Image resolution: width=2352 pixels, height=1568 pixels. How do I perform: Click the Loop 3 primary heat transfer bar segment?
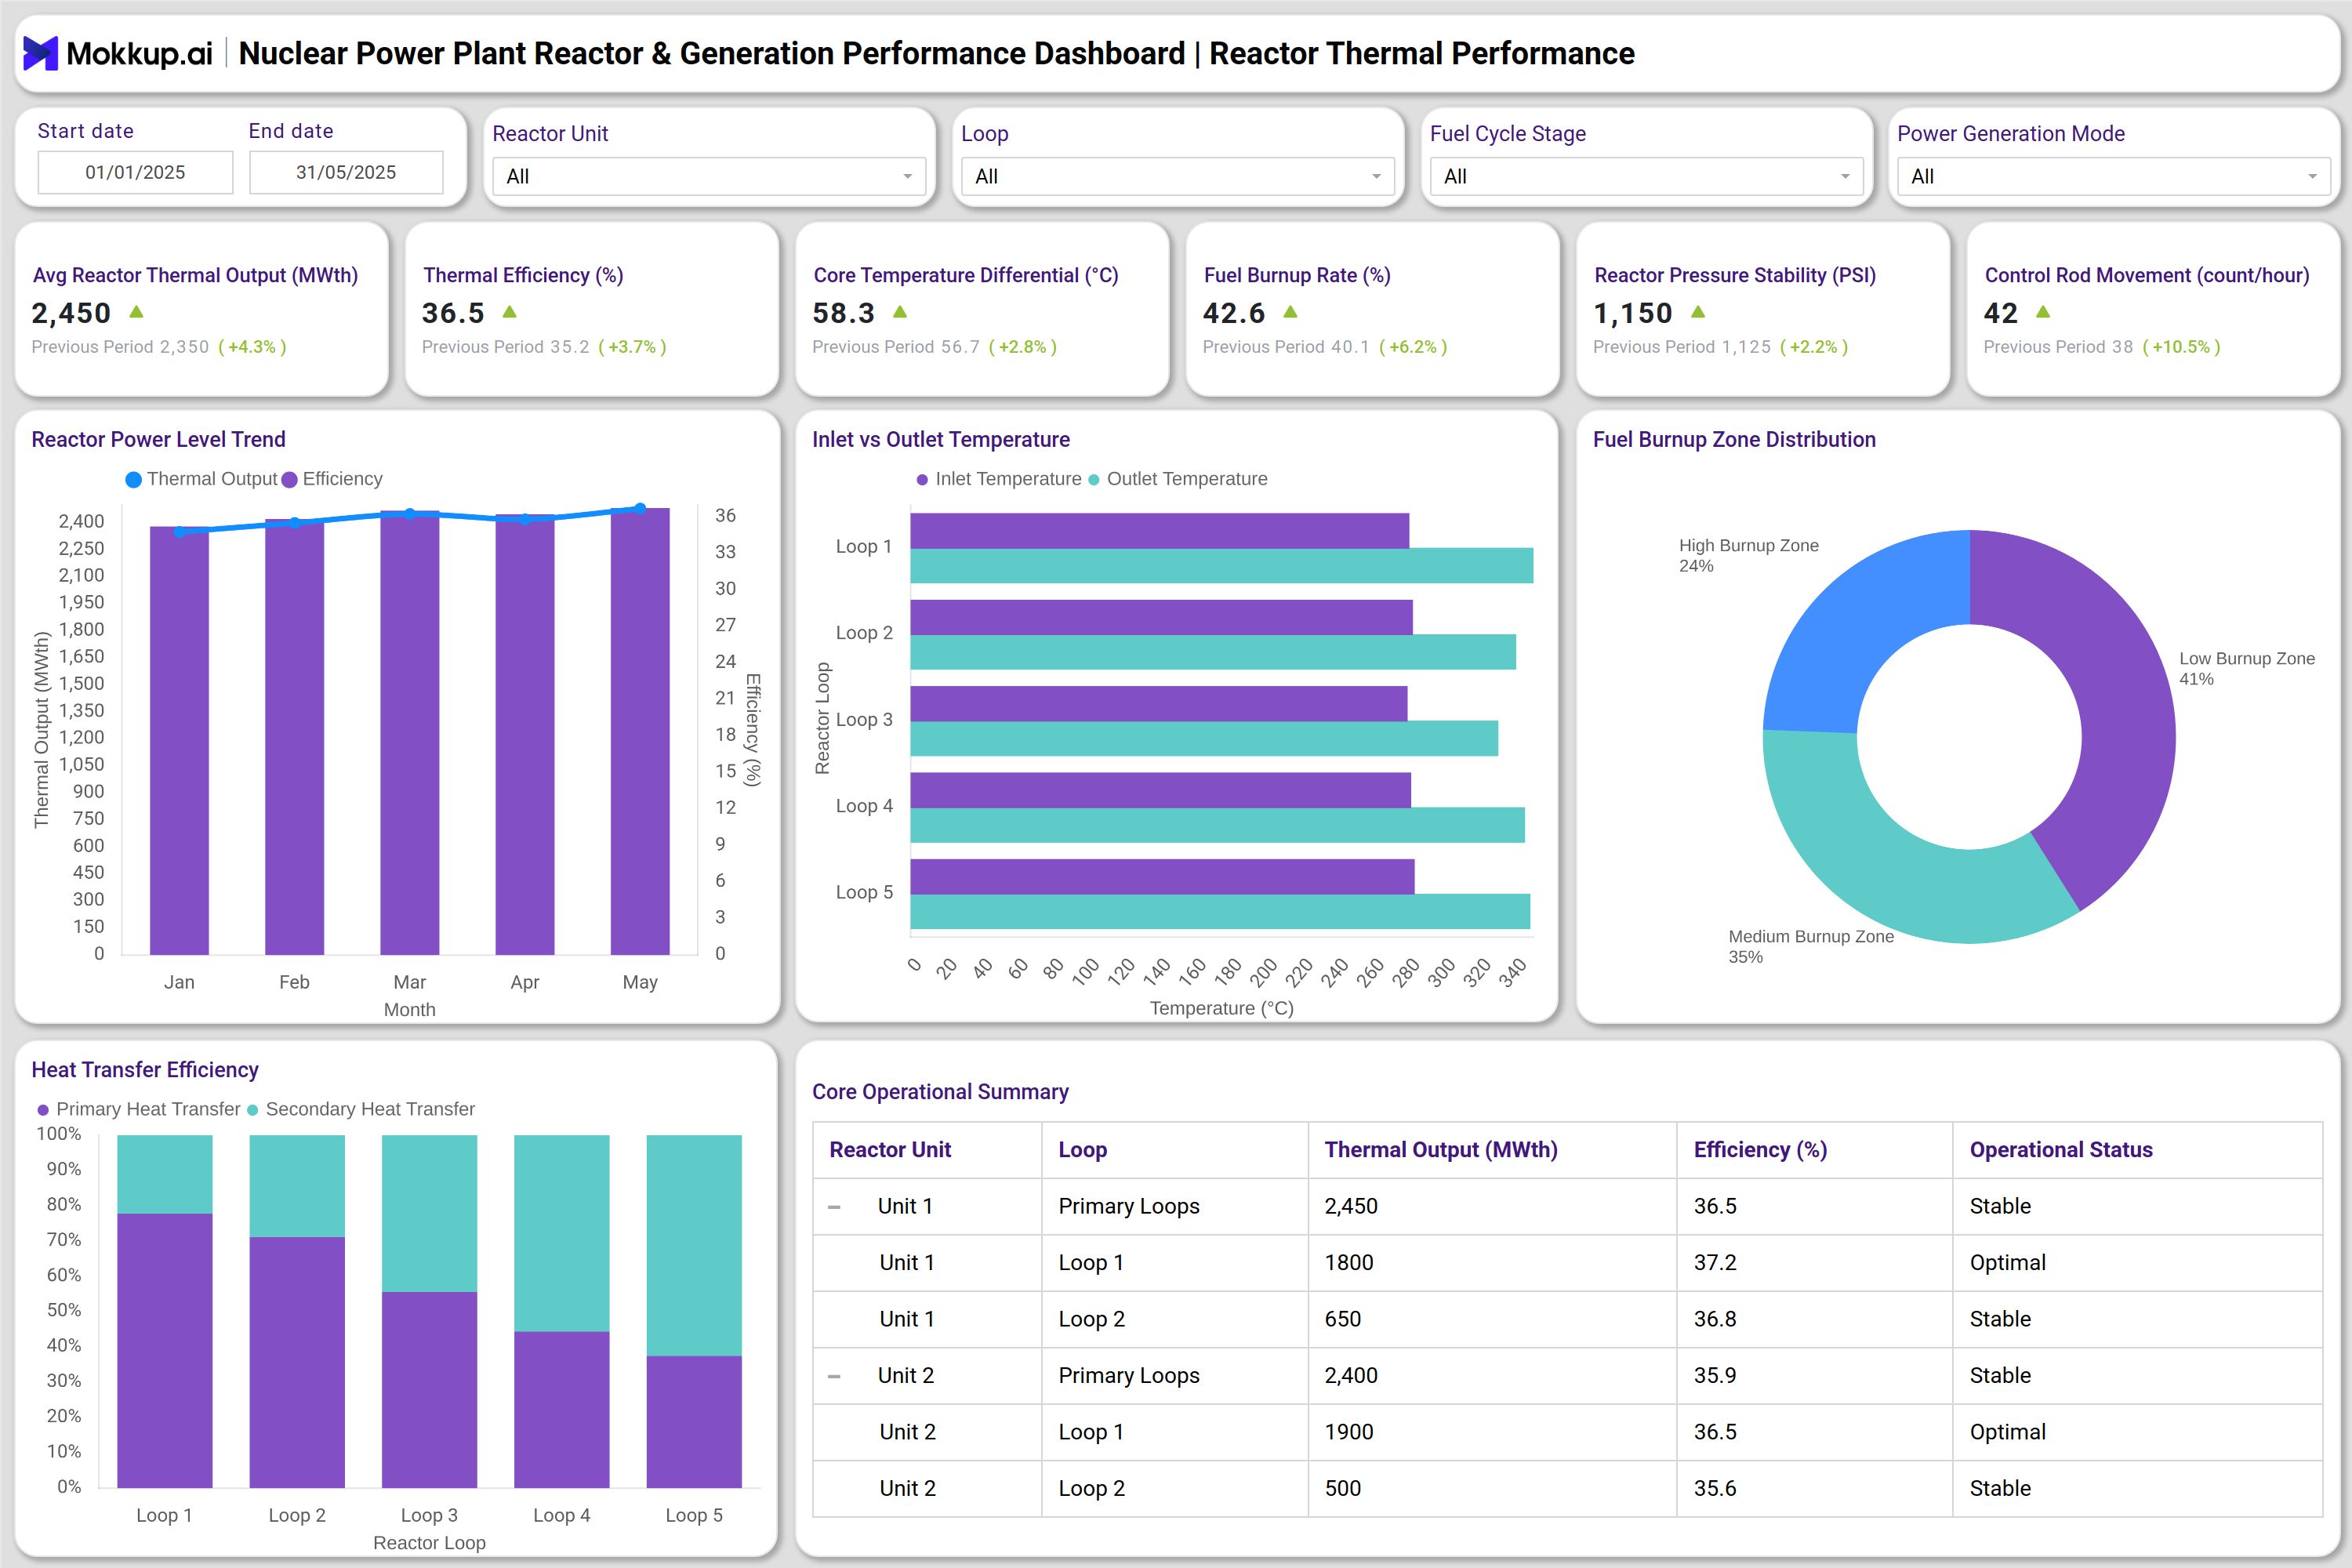(x=429, y=1390)
